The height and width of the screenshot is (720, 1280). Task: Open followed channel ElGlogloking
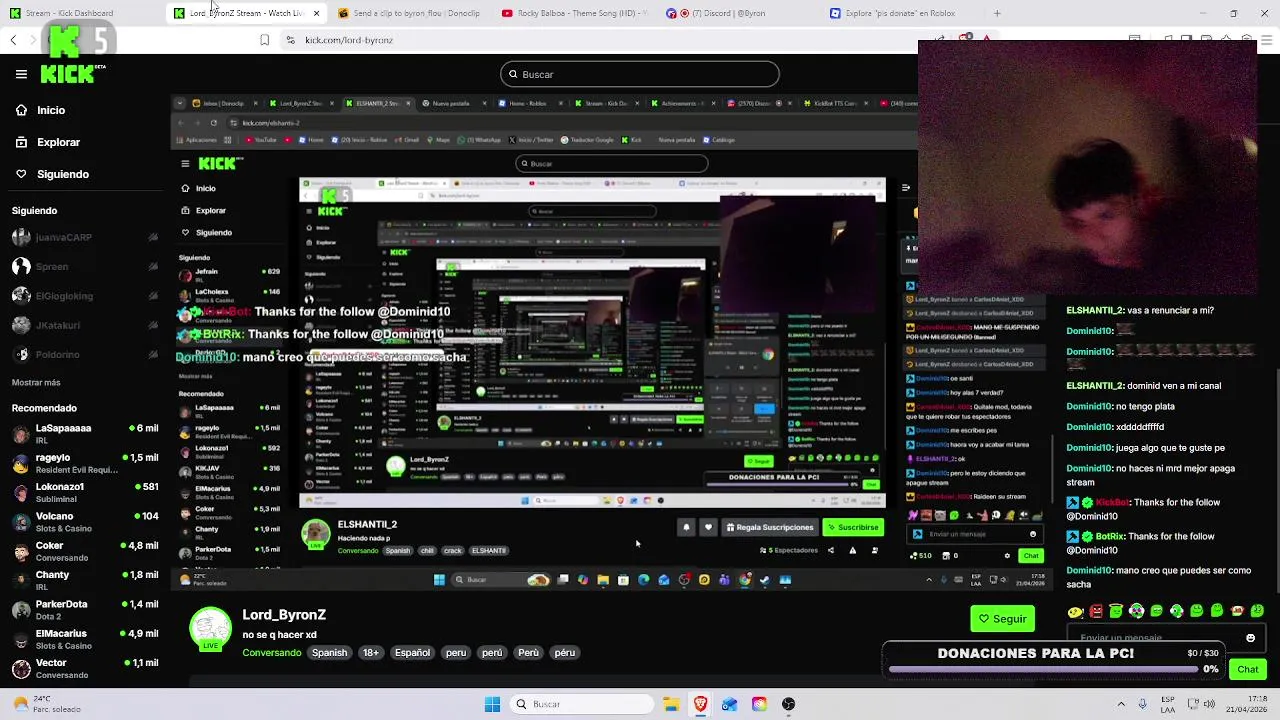[x=85, y=296]
